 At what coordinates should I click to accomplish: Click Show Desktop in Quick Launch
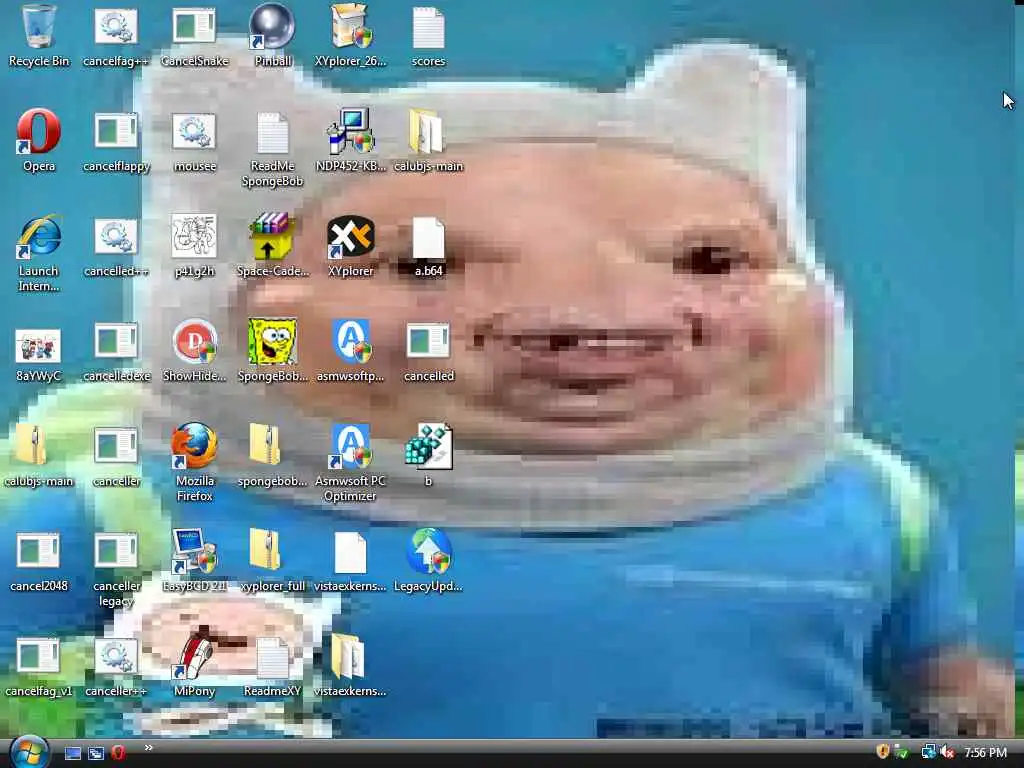click(73, 753)
